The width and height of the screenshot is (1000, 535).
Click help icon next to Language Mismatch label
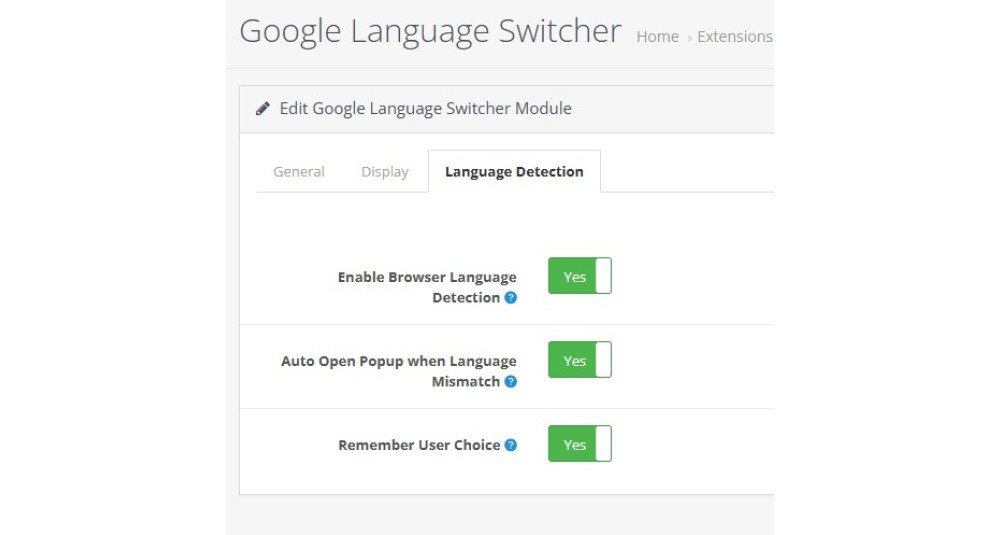pos(511,382)
